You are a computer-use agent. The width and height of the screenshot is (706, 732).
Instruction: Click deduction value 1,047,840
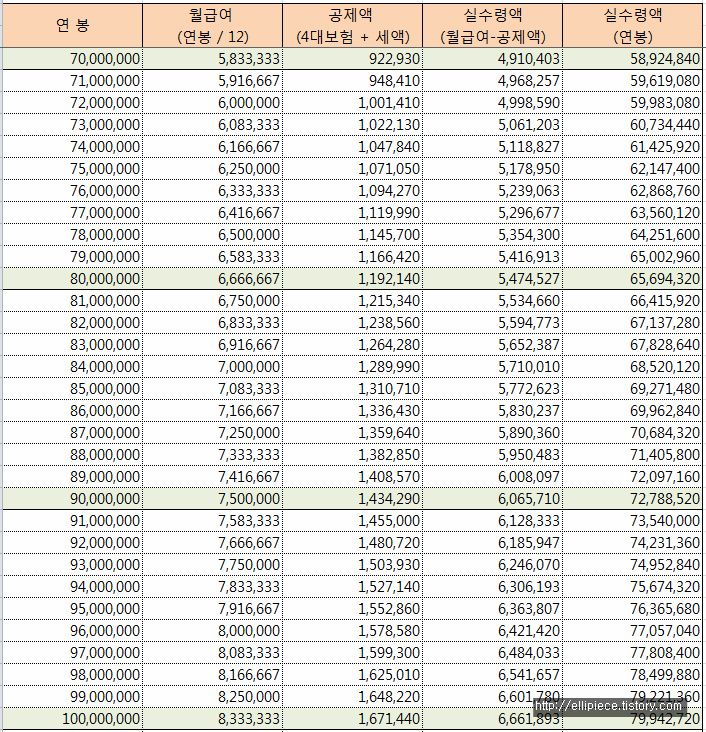pos(353,147)
